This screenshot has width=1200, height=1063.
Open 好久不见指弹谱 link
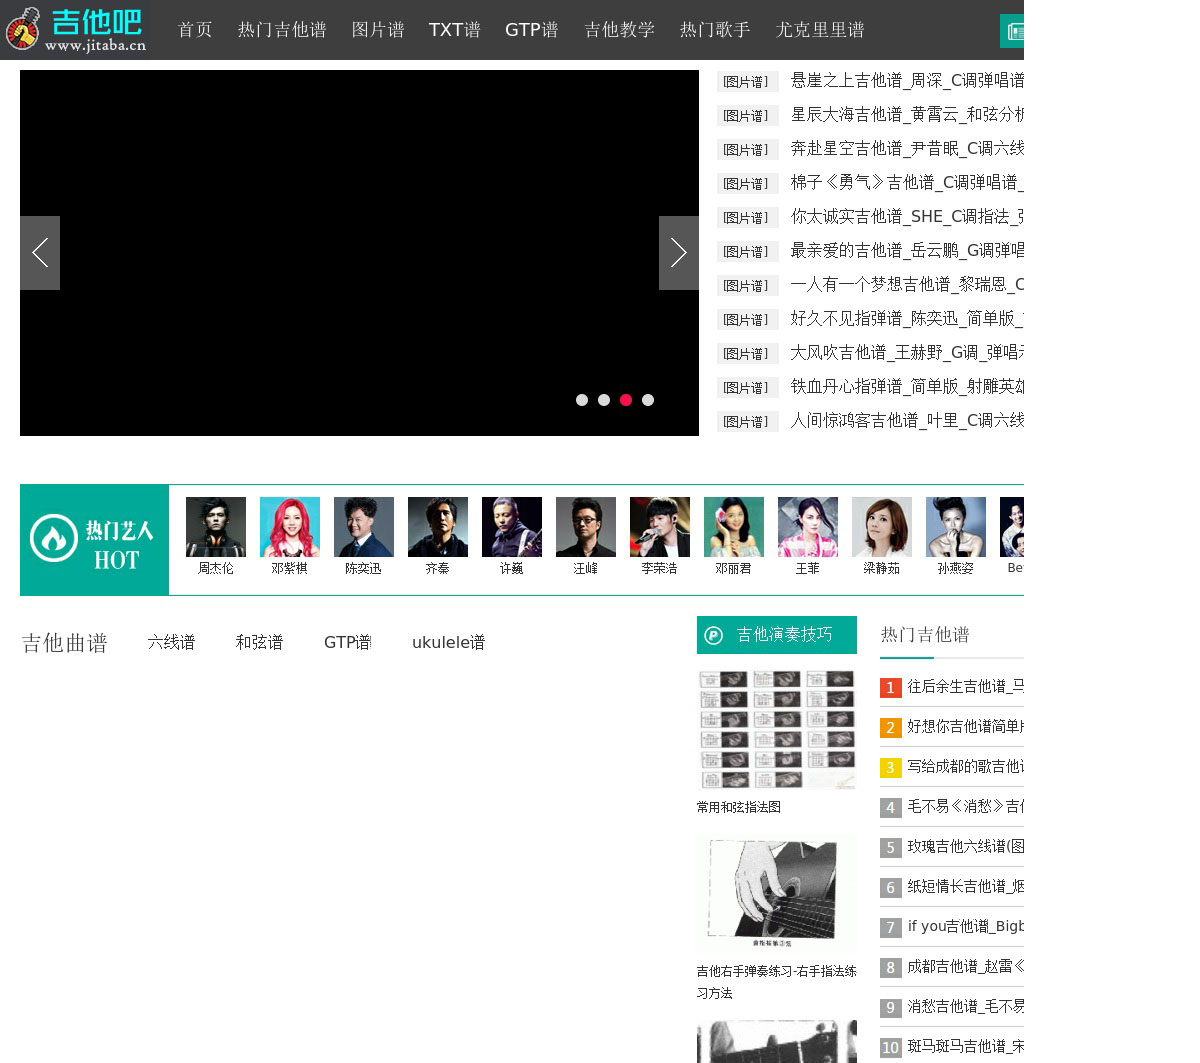coord(907,318)
